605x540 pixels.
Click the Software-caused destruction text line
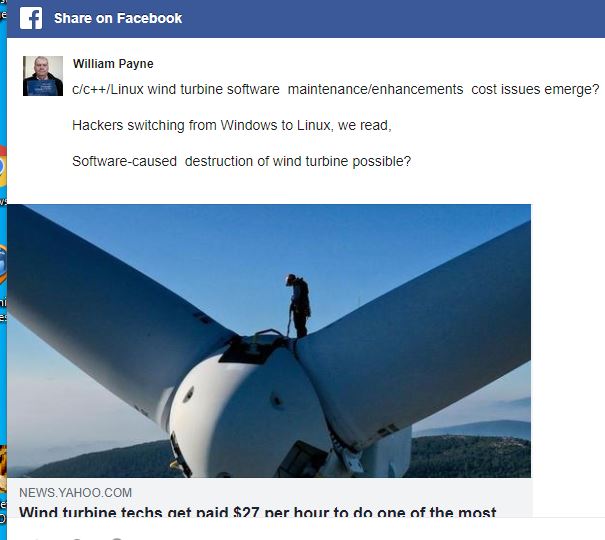click(x=242, y=161)
